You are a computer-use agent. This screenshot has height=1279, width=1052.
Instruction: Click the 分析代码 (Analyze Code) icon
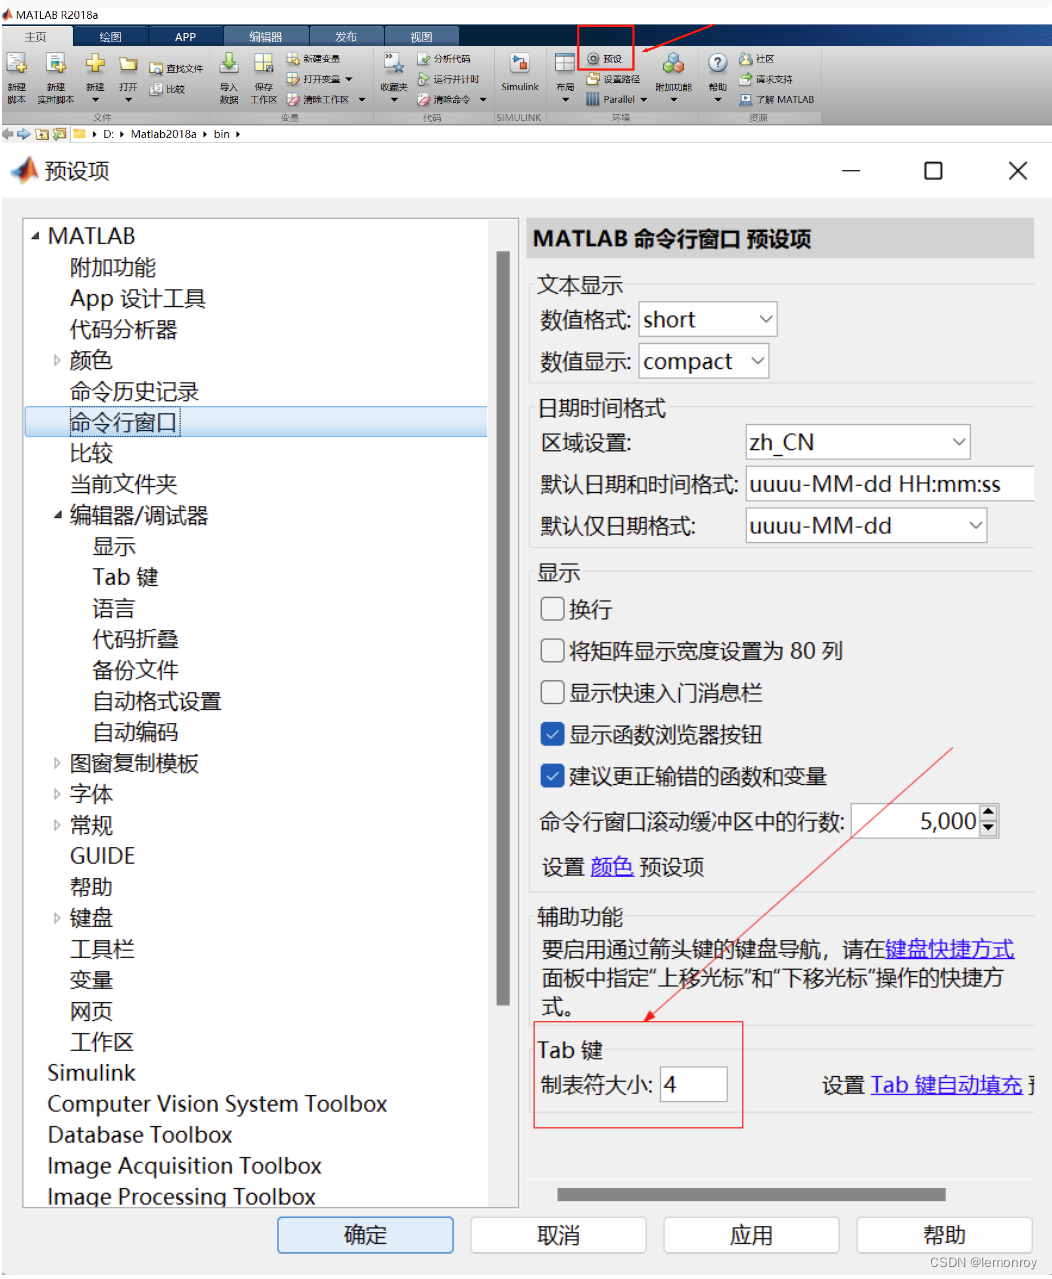pos(424,59)
